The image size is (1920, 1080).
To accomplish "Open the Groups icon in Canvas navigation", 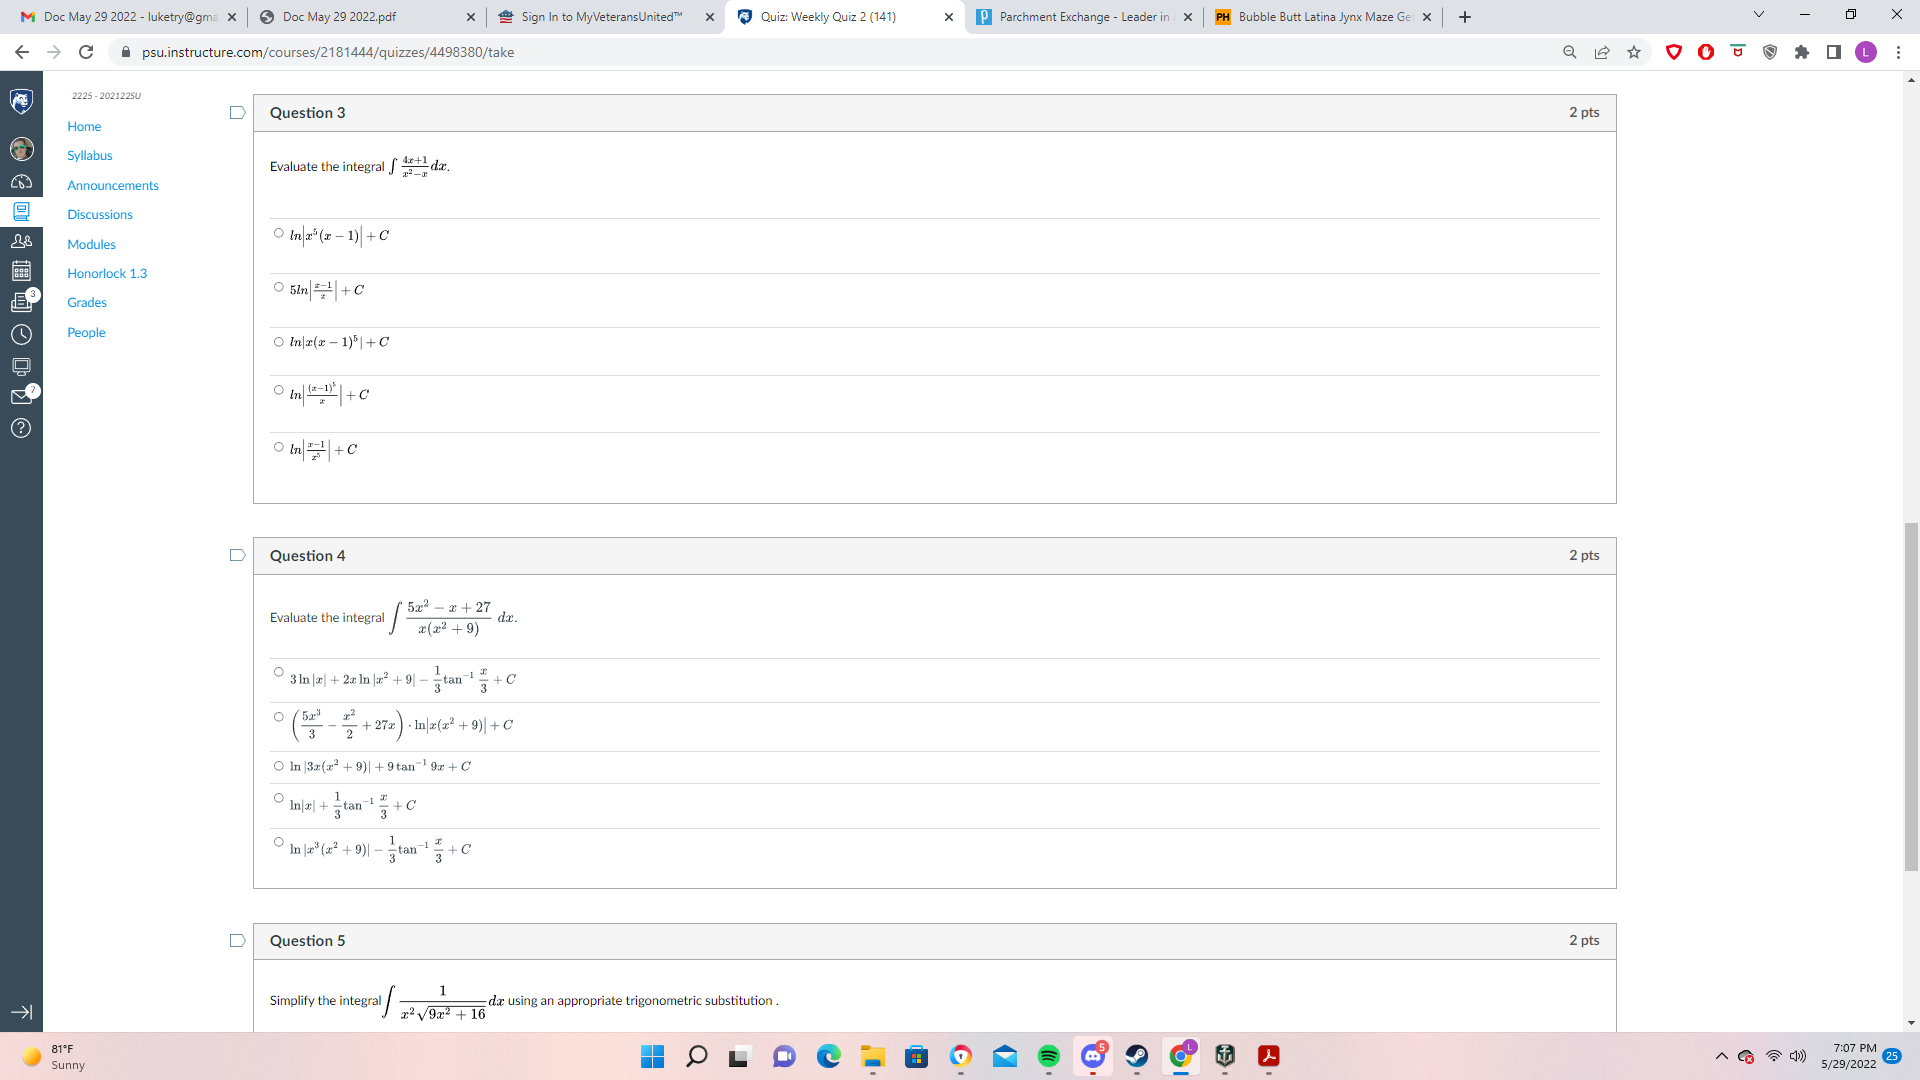I will tap(22, 241).
